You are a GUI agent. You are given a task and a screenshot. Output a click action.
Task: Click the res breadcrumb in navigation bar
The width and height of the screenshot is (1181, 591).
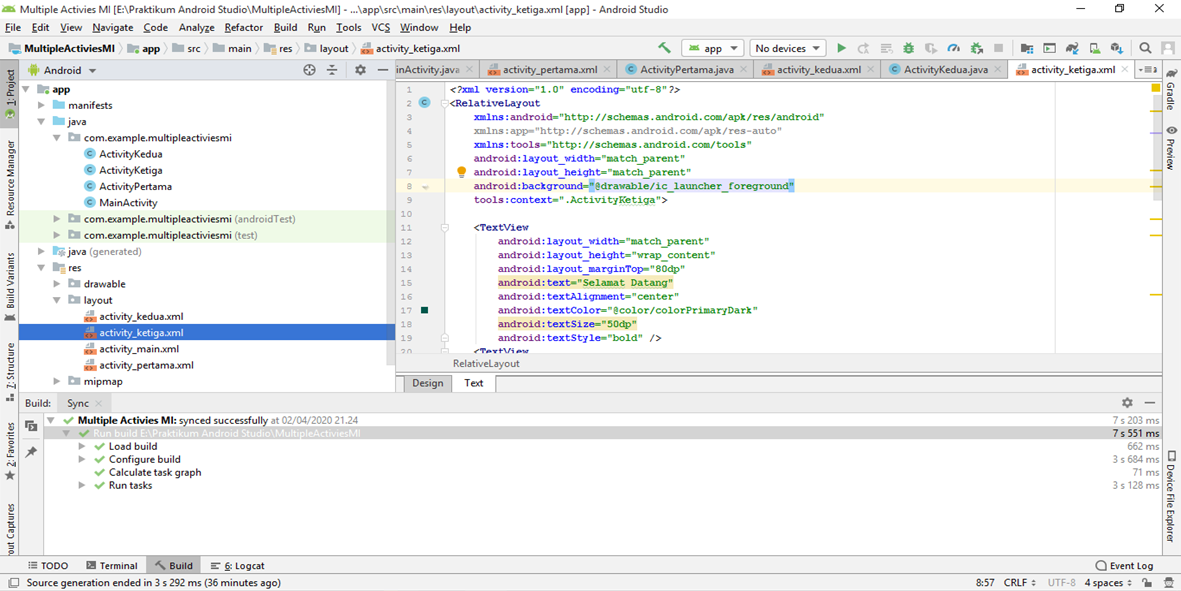point(279,48)
